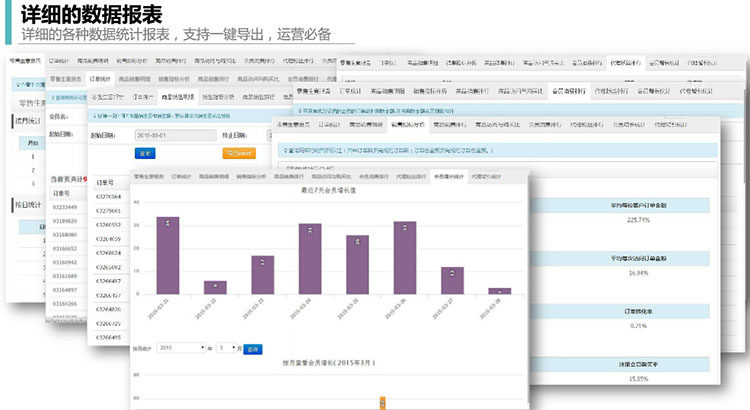The width and height of the screenshot is (750, 410).
Task: Open 销售指标分析 tab in front chart window
Action: click(251, 177)
